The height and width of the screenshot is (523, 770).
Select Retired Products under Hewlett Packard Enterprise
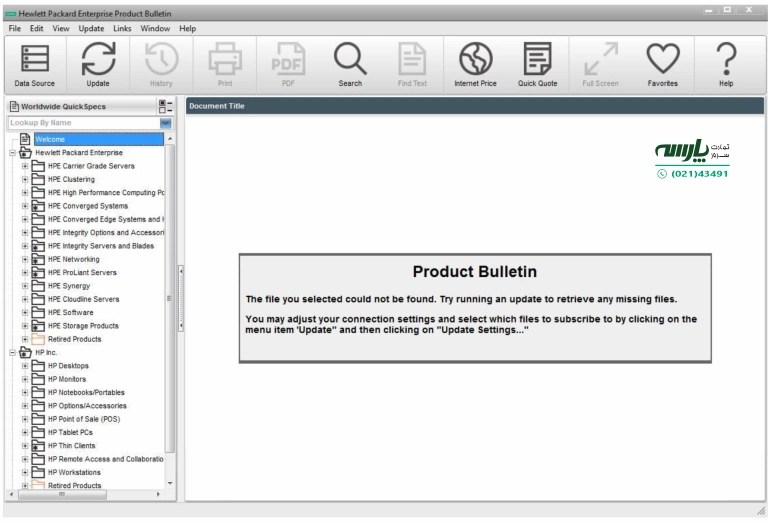tap(75, 339)
